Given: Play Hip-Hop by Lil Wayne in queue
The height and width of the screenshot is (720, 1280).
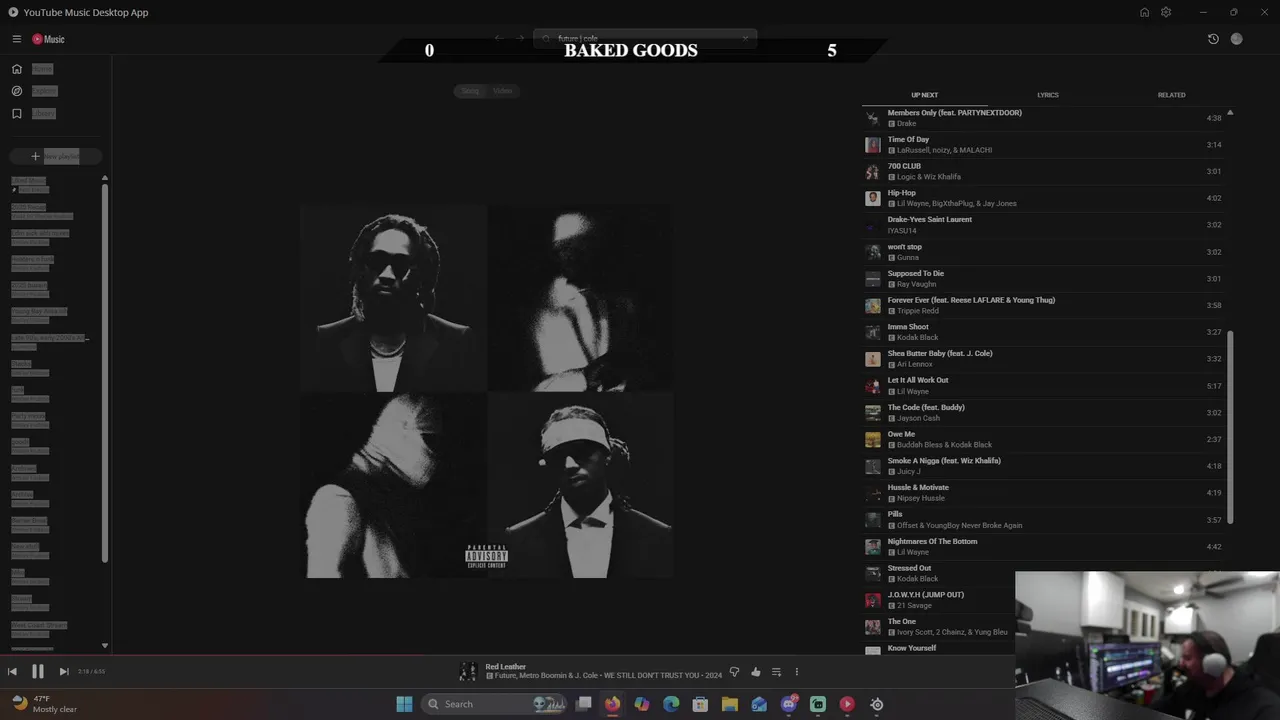Looking at the screenshot, I should point(1045,198).
